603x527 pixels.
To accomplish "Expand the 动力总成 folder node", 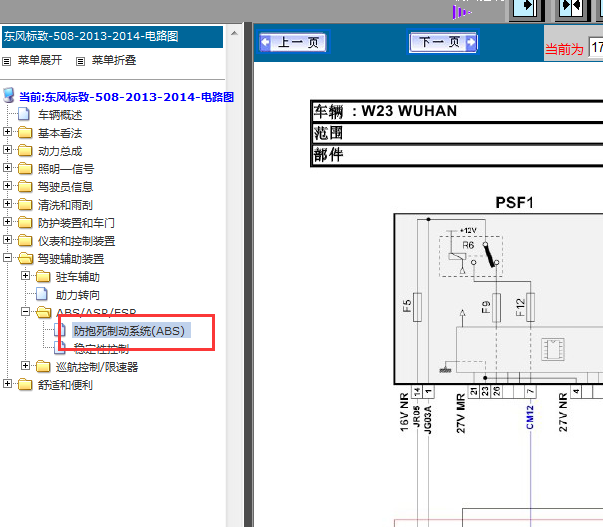I will click(x=7, y=149).
